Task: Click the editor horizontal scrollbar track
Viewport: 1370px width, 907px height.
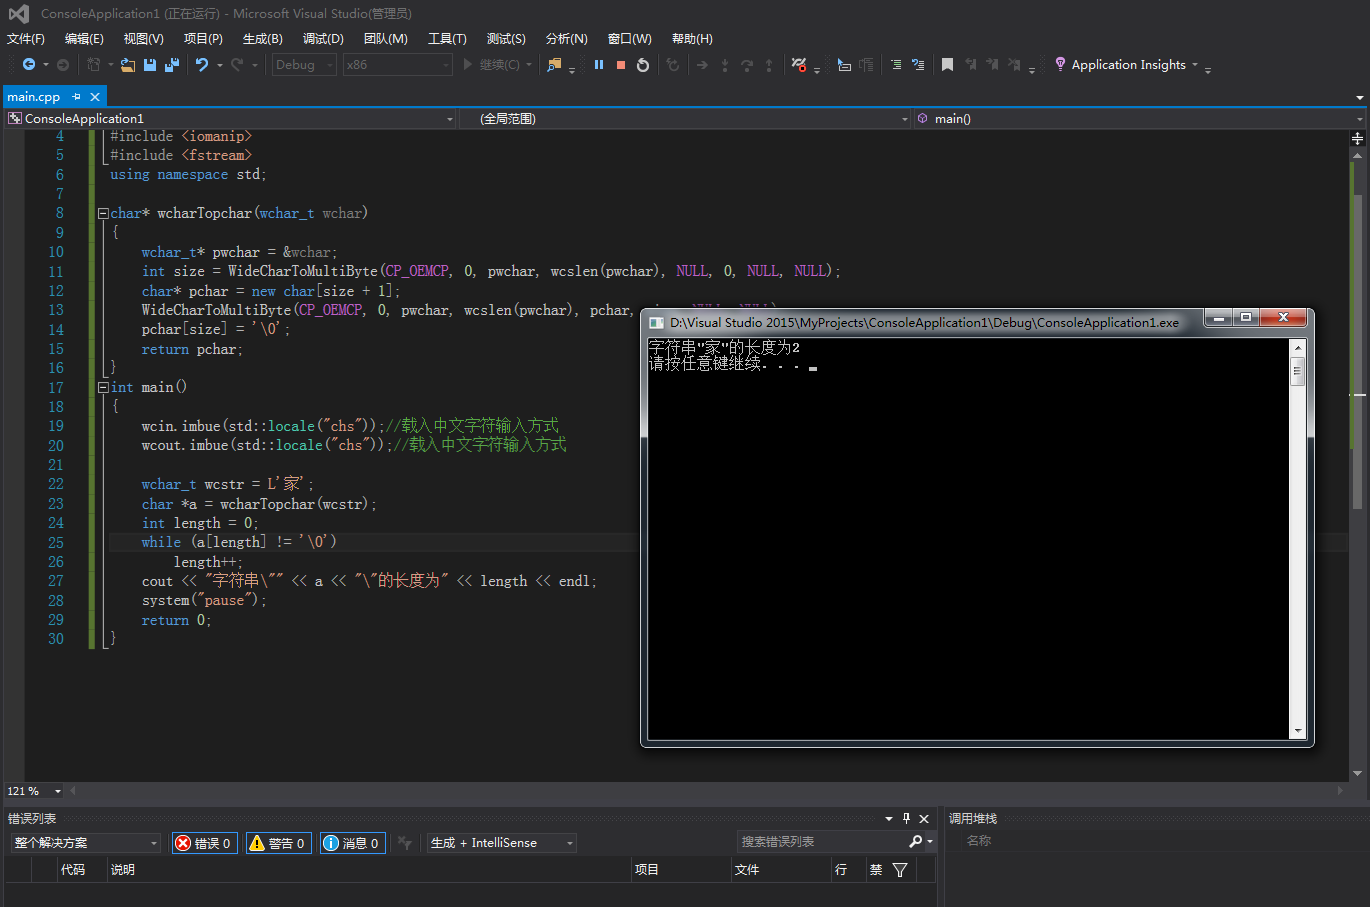Action: click(706, 791)
